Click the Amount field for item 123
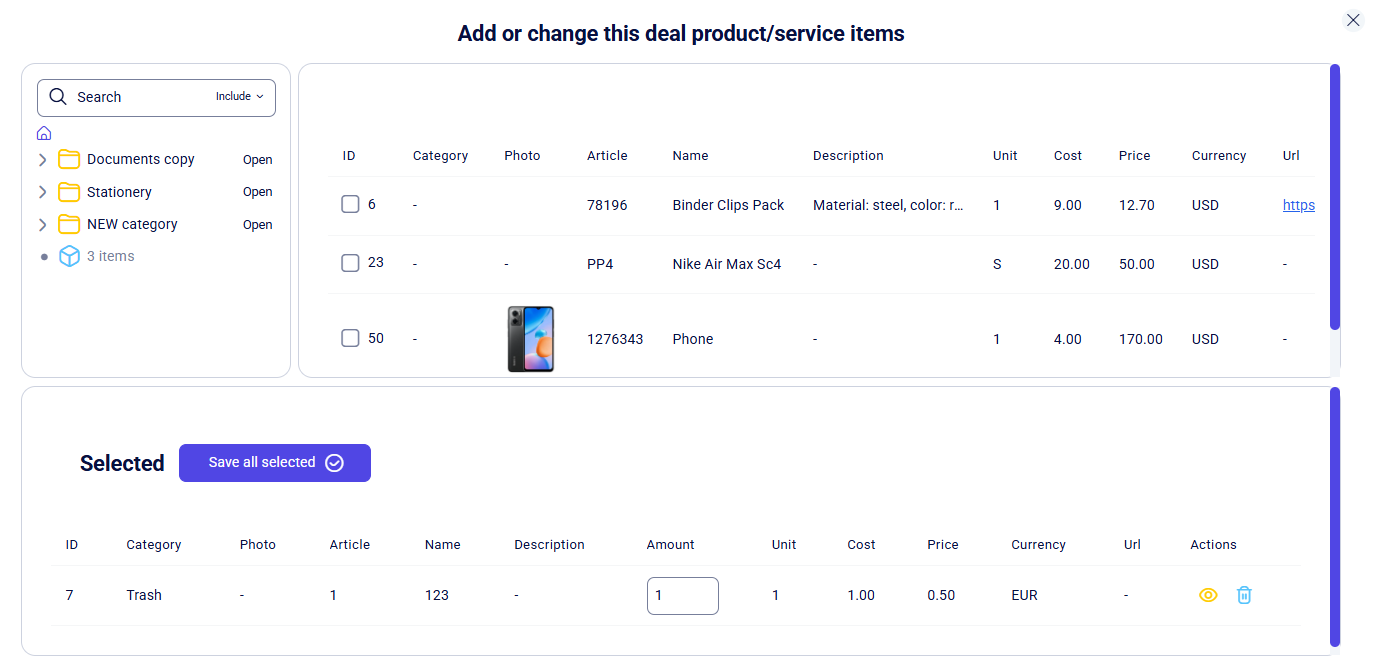Screen dimensions: 1375x666 coord(683,596)
